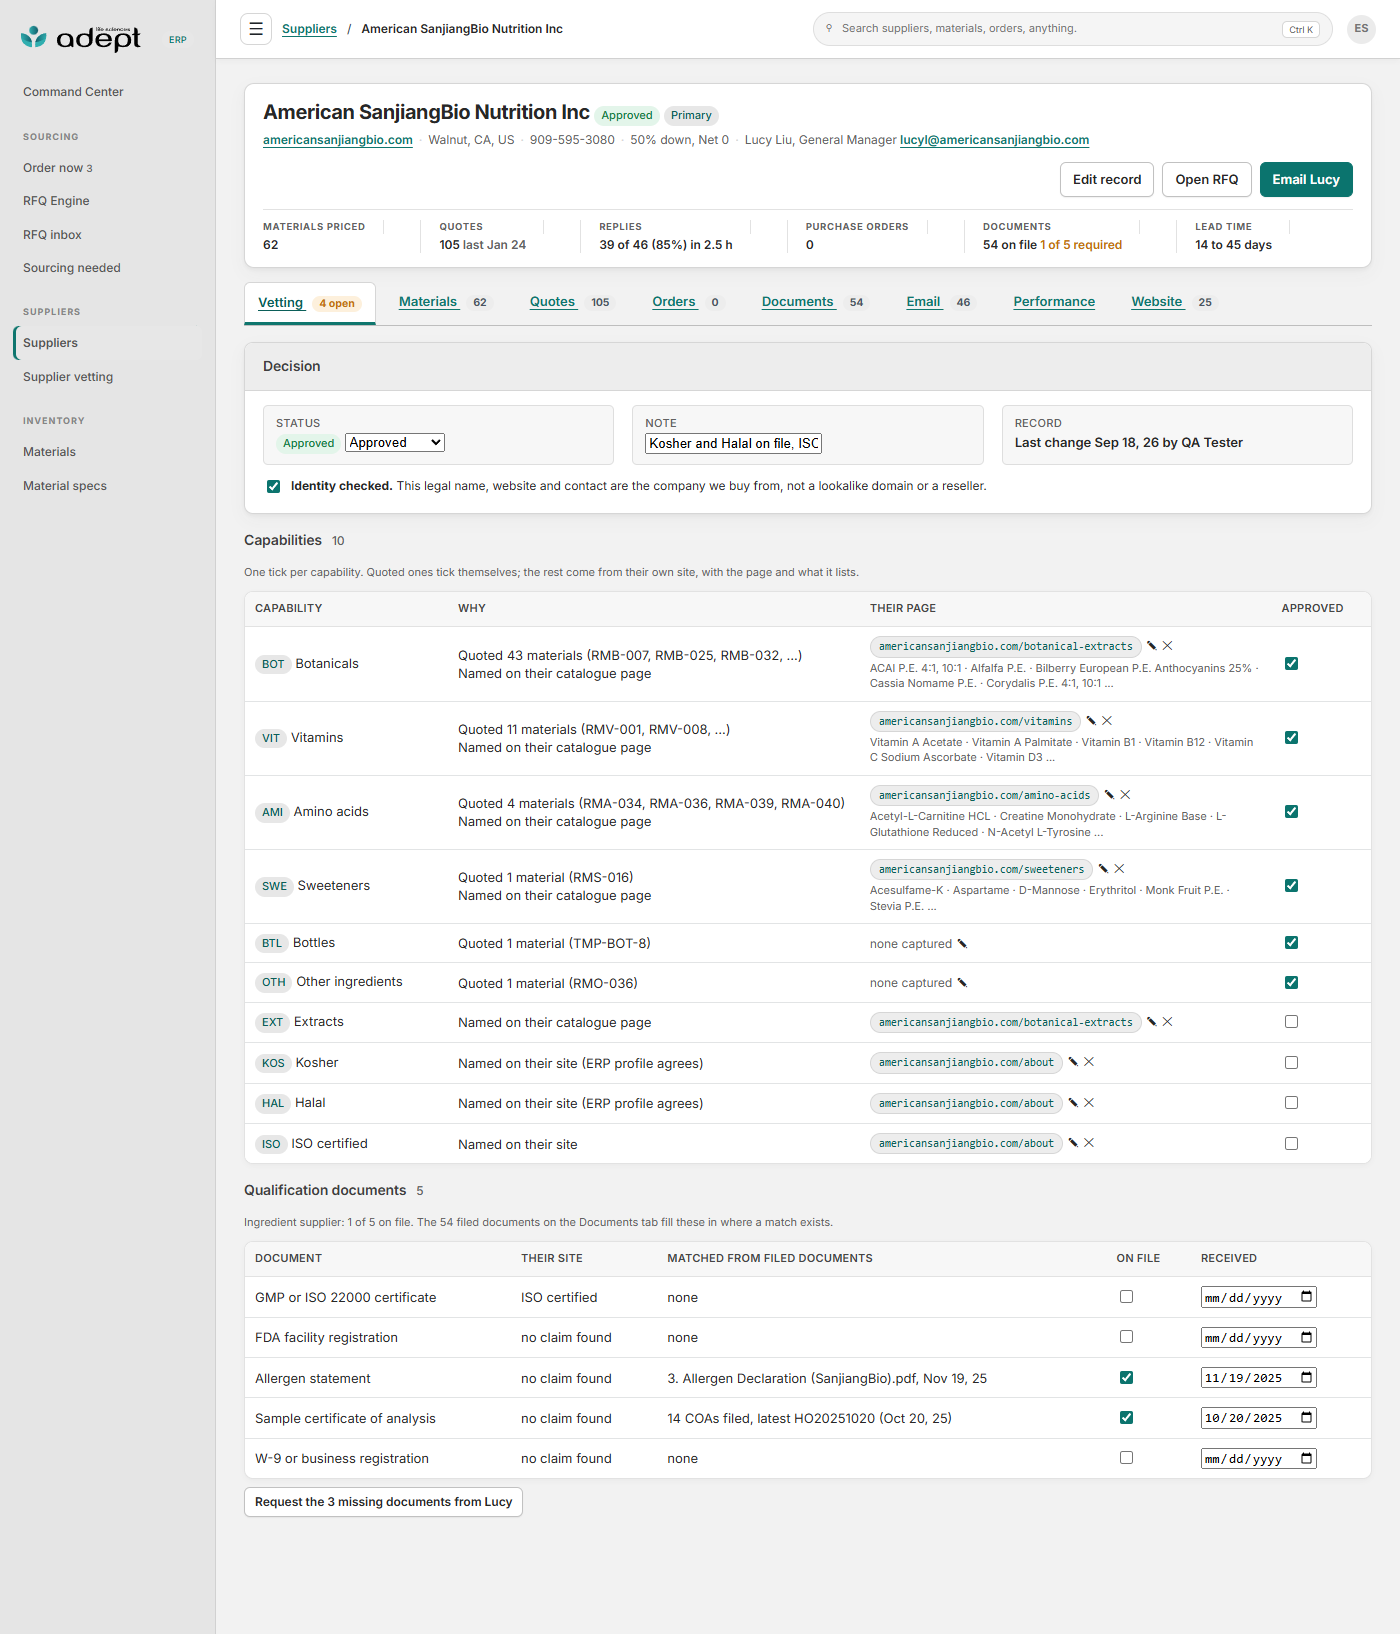Edit the decision Note field
Viewport: 1400px width, 1634px height.
tap(733, 443)
